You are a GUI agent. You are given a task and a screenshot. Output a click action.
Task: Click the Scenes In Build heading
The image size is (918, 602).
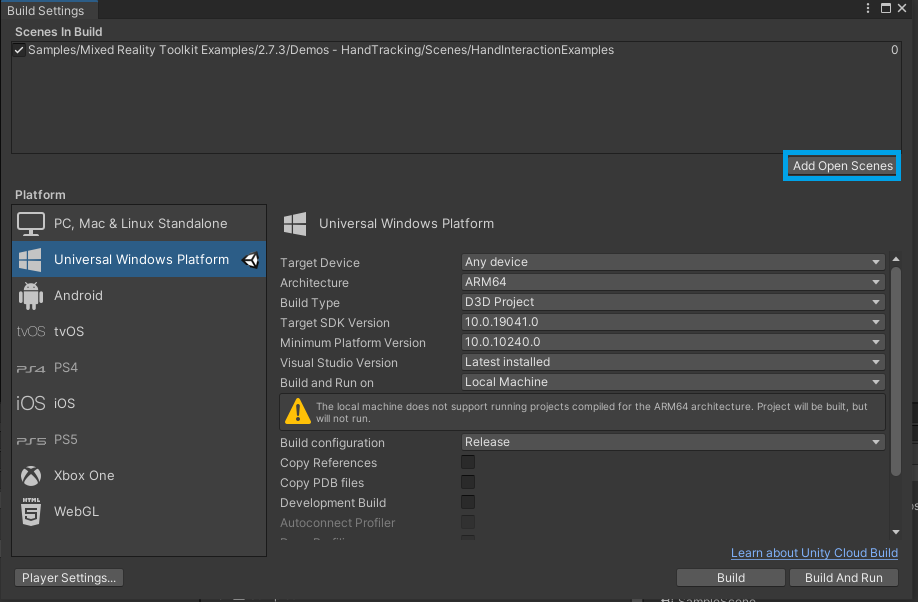(x=59, y=32)
